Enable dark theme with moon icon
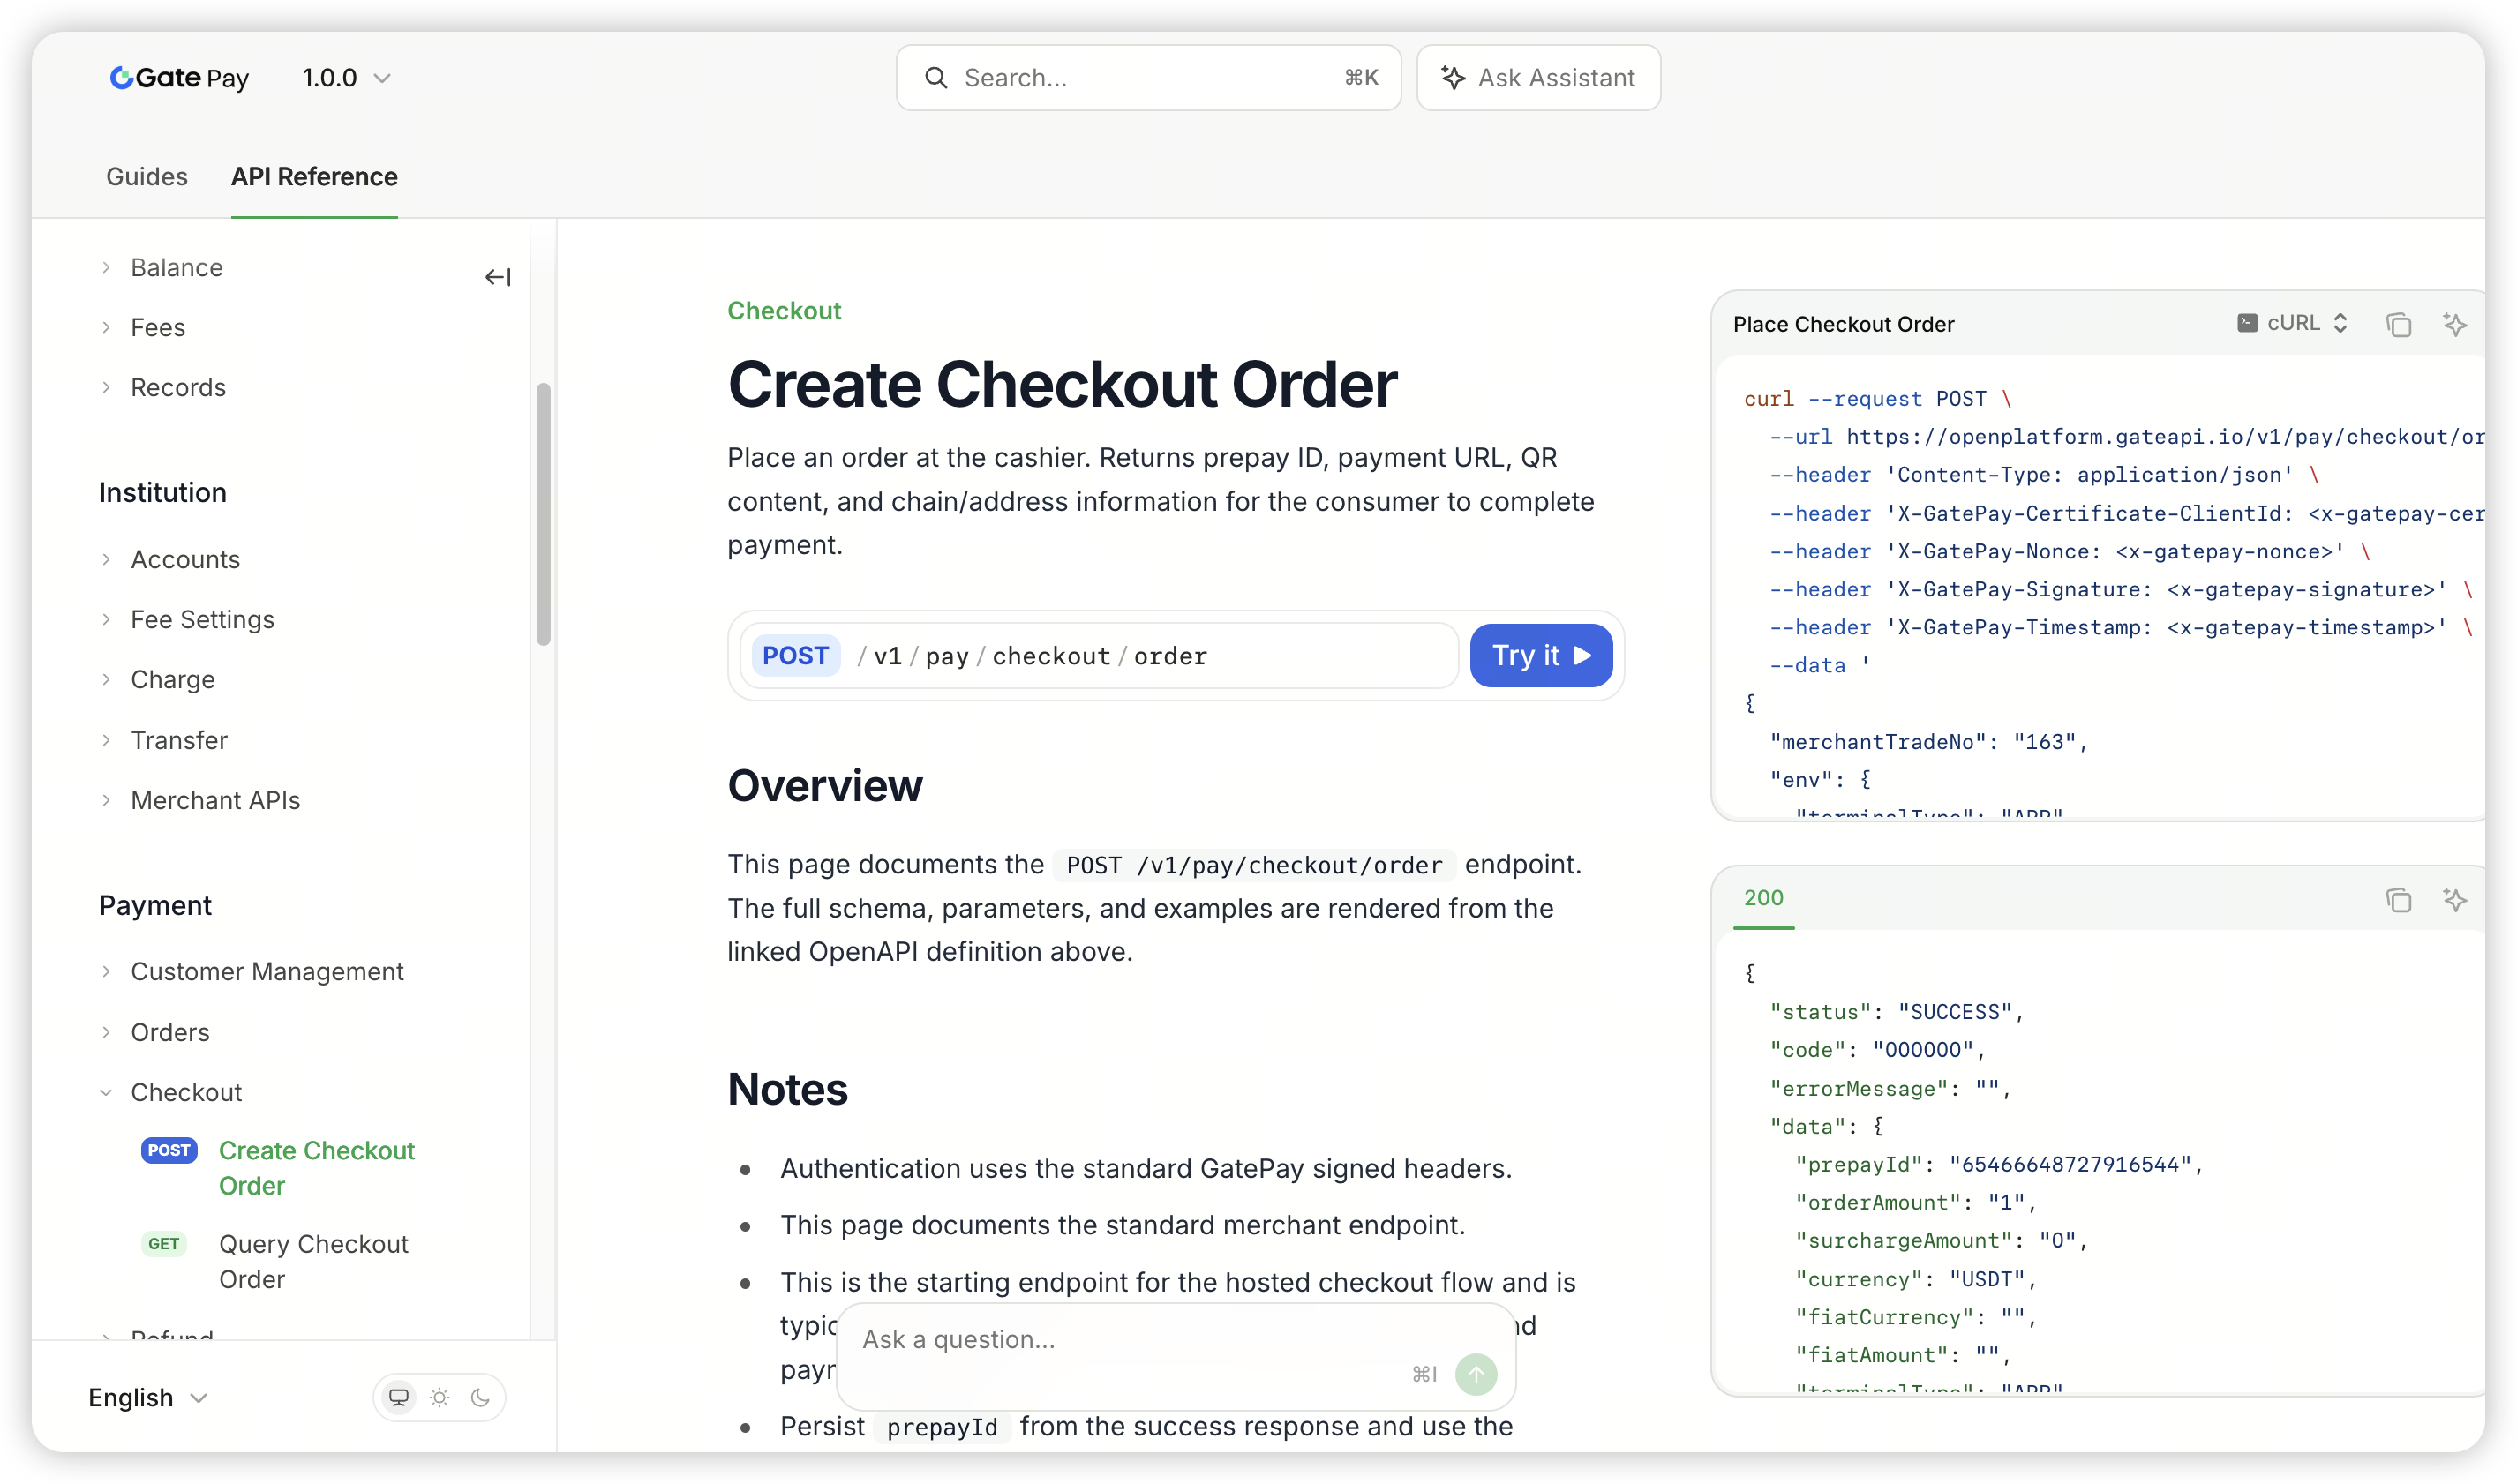Screen dimensions: 2517x1484 480,1397
